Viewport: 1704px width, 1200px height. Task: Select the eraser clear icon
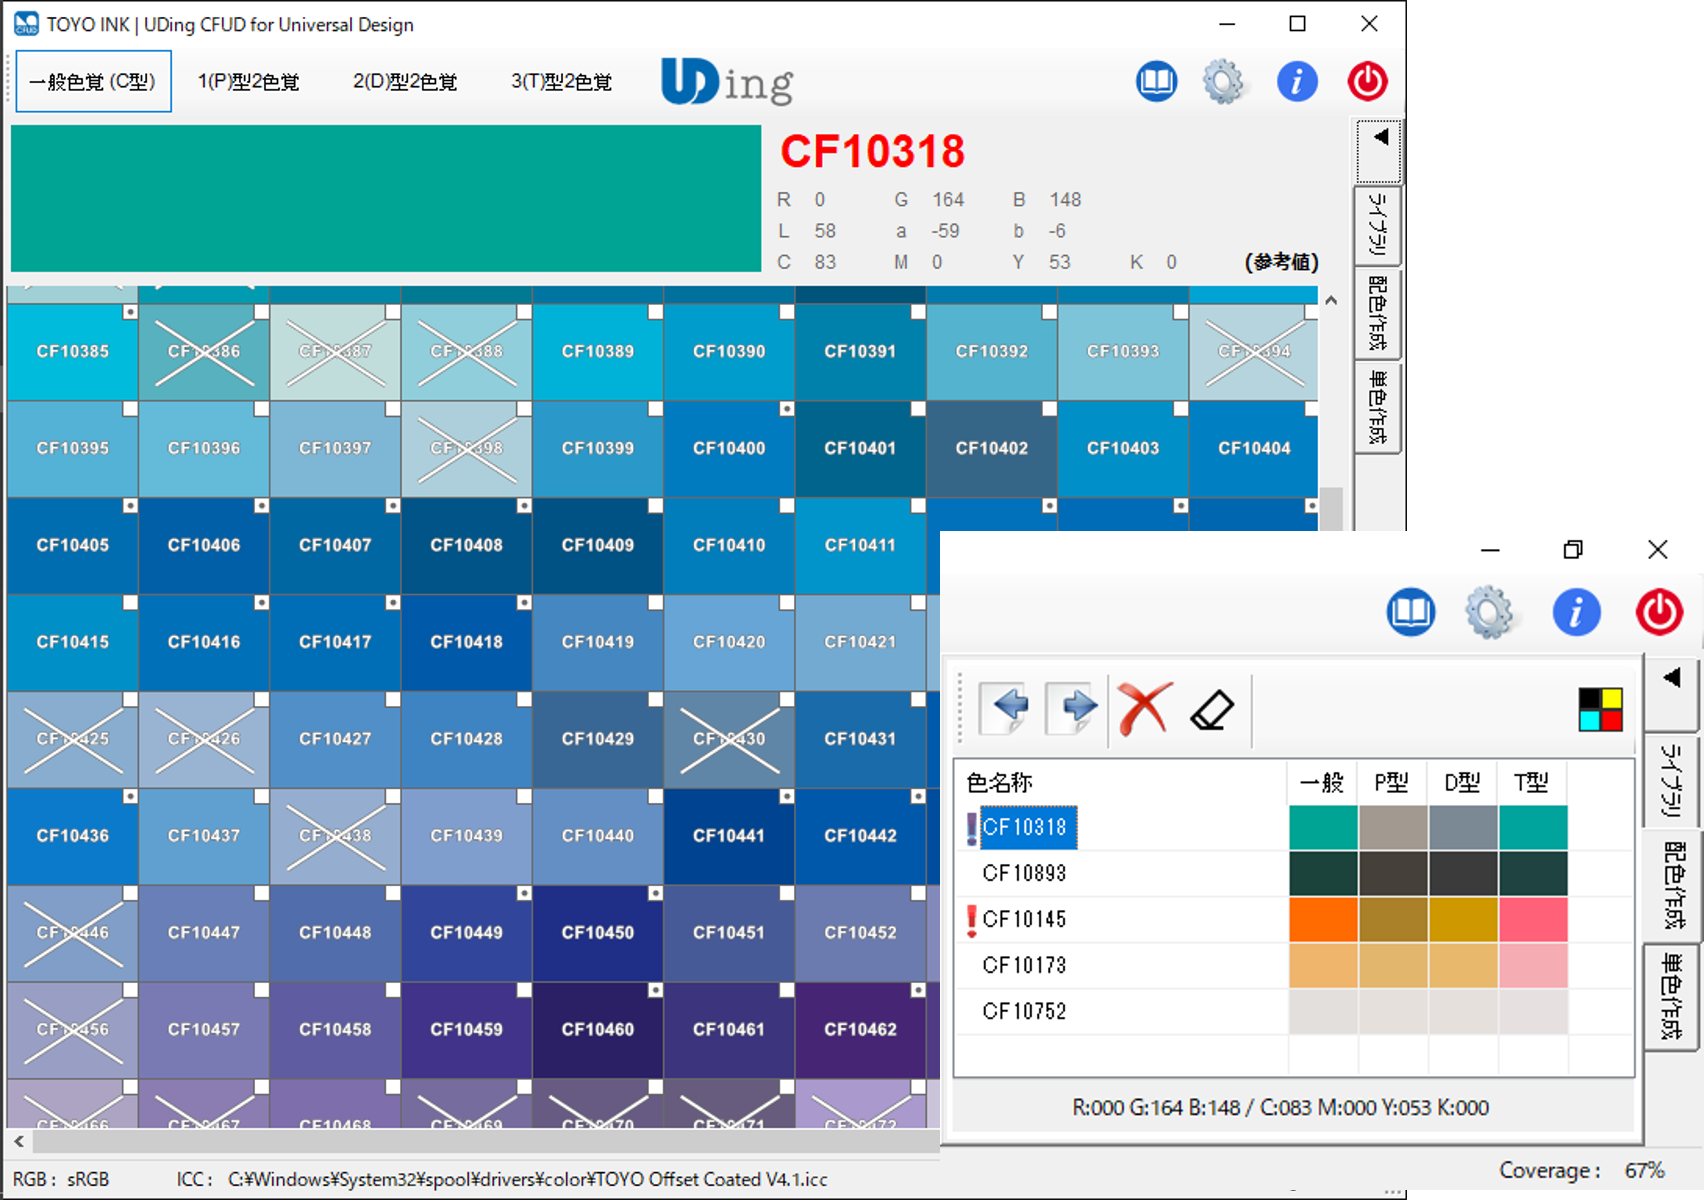(1212, 711)
